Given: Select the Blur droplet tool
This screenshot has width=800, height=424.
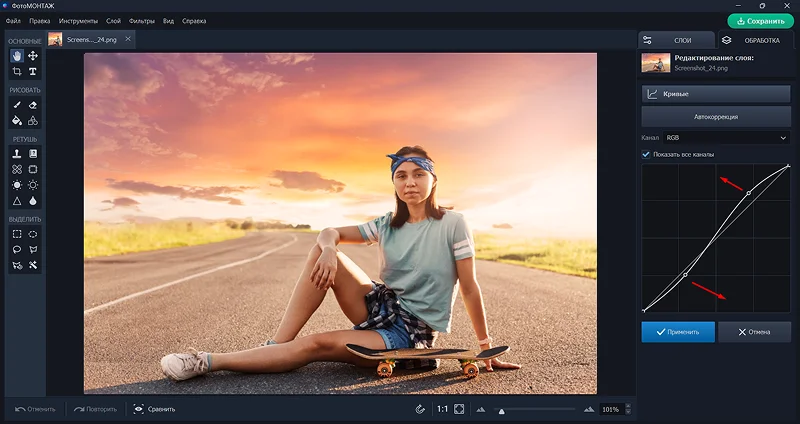Looking at the screenshot, I should (x=33, y=201).
